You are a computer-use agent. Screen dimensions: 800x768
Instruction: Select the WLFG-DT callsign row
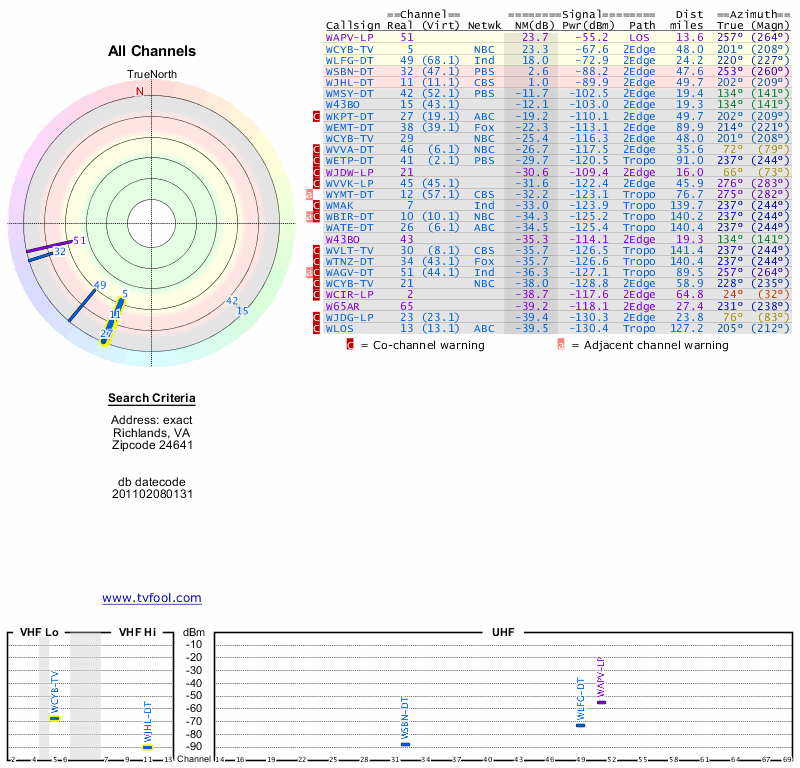(350, 59)
